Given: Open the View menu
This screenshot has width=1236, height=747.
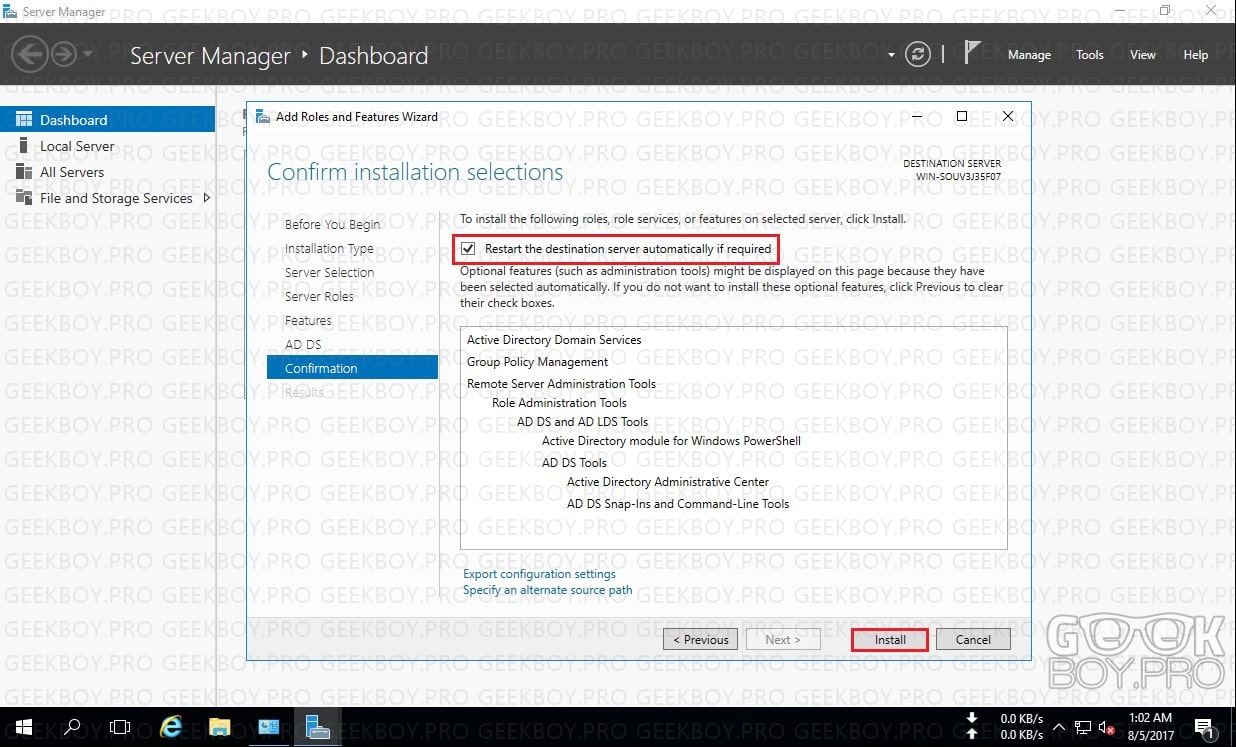Looking at the screenshot, I should (1143, 55).
